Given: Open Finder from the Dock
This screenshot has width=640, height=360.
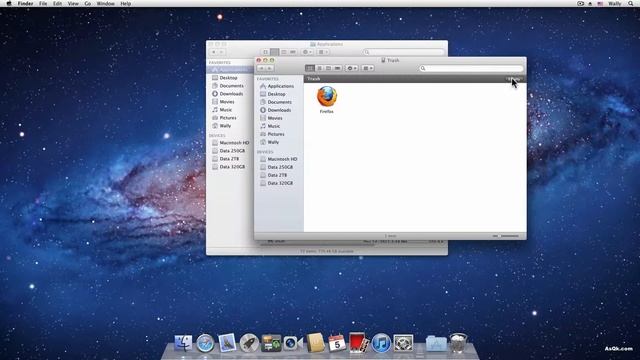Looking at the screenshot, I should (x=183, y=343).
